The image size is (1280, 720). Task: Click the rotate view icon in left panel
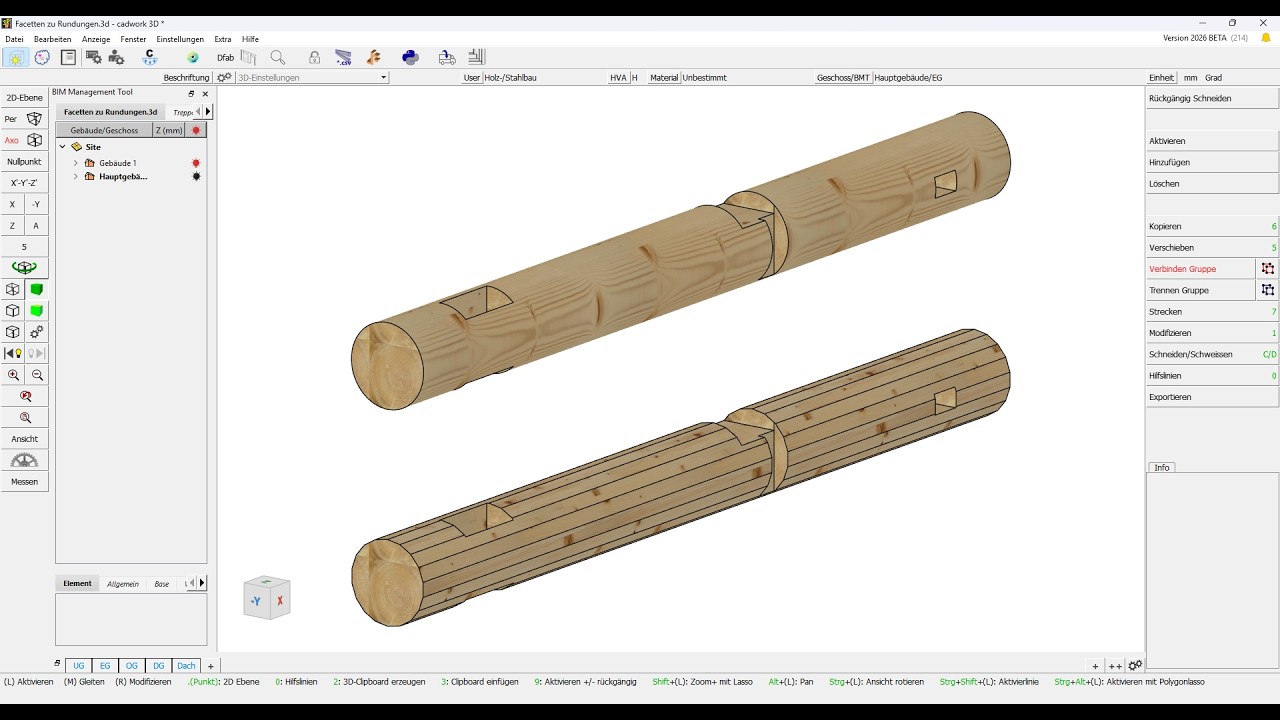25,268
